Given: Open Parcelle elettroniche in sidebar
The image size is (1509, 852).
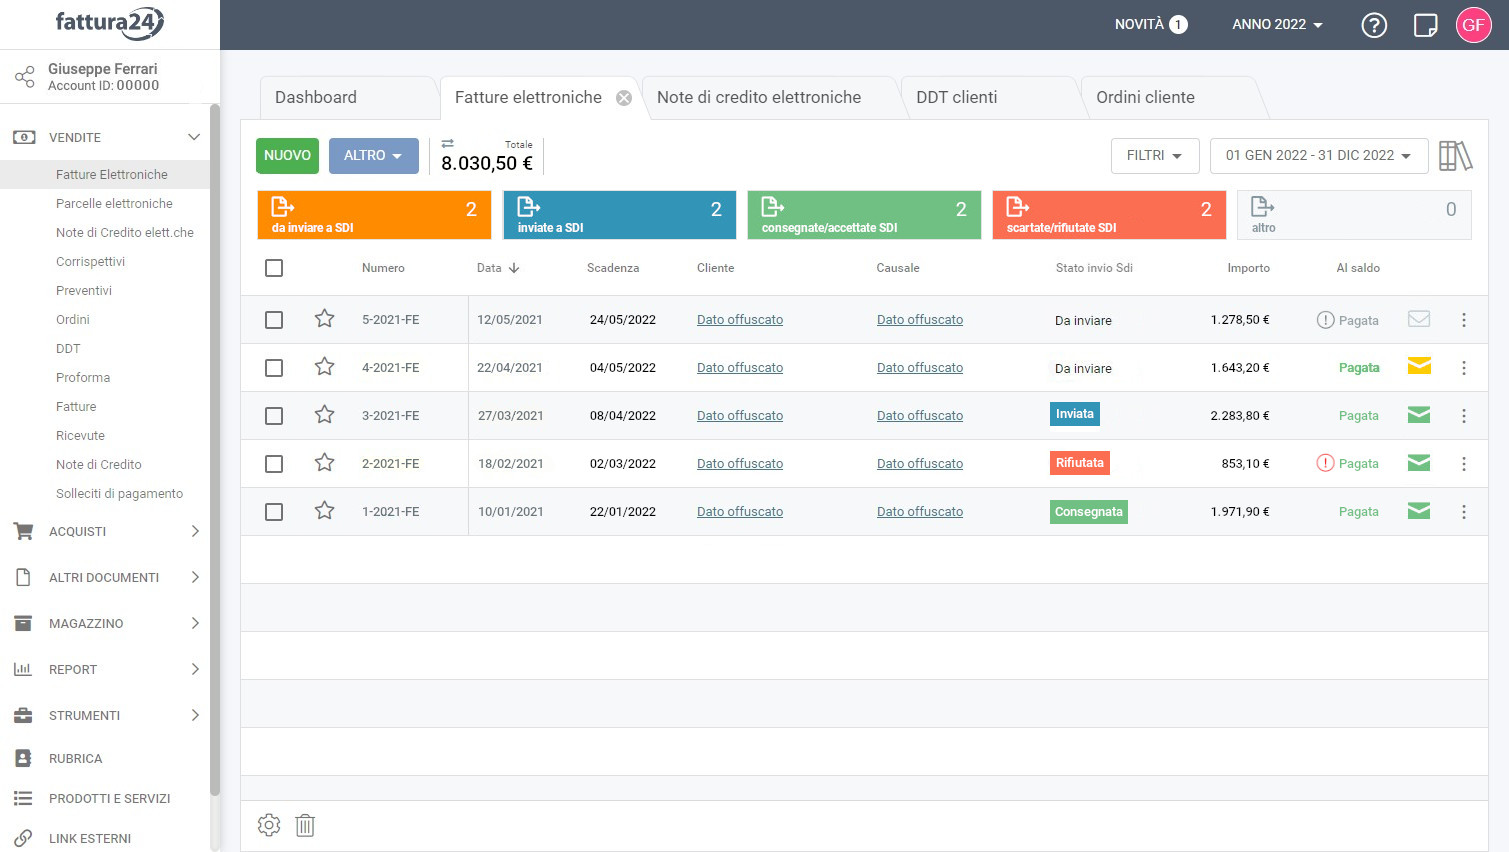Looking at the screenshot, I should point(114,203).
